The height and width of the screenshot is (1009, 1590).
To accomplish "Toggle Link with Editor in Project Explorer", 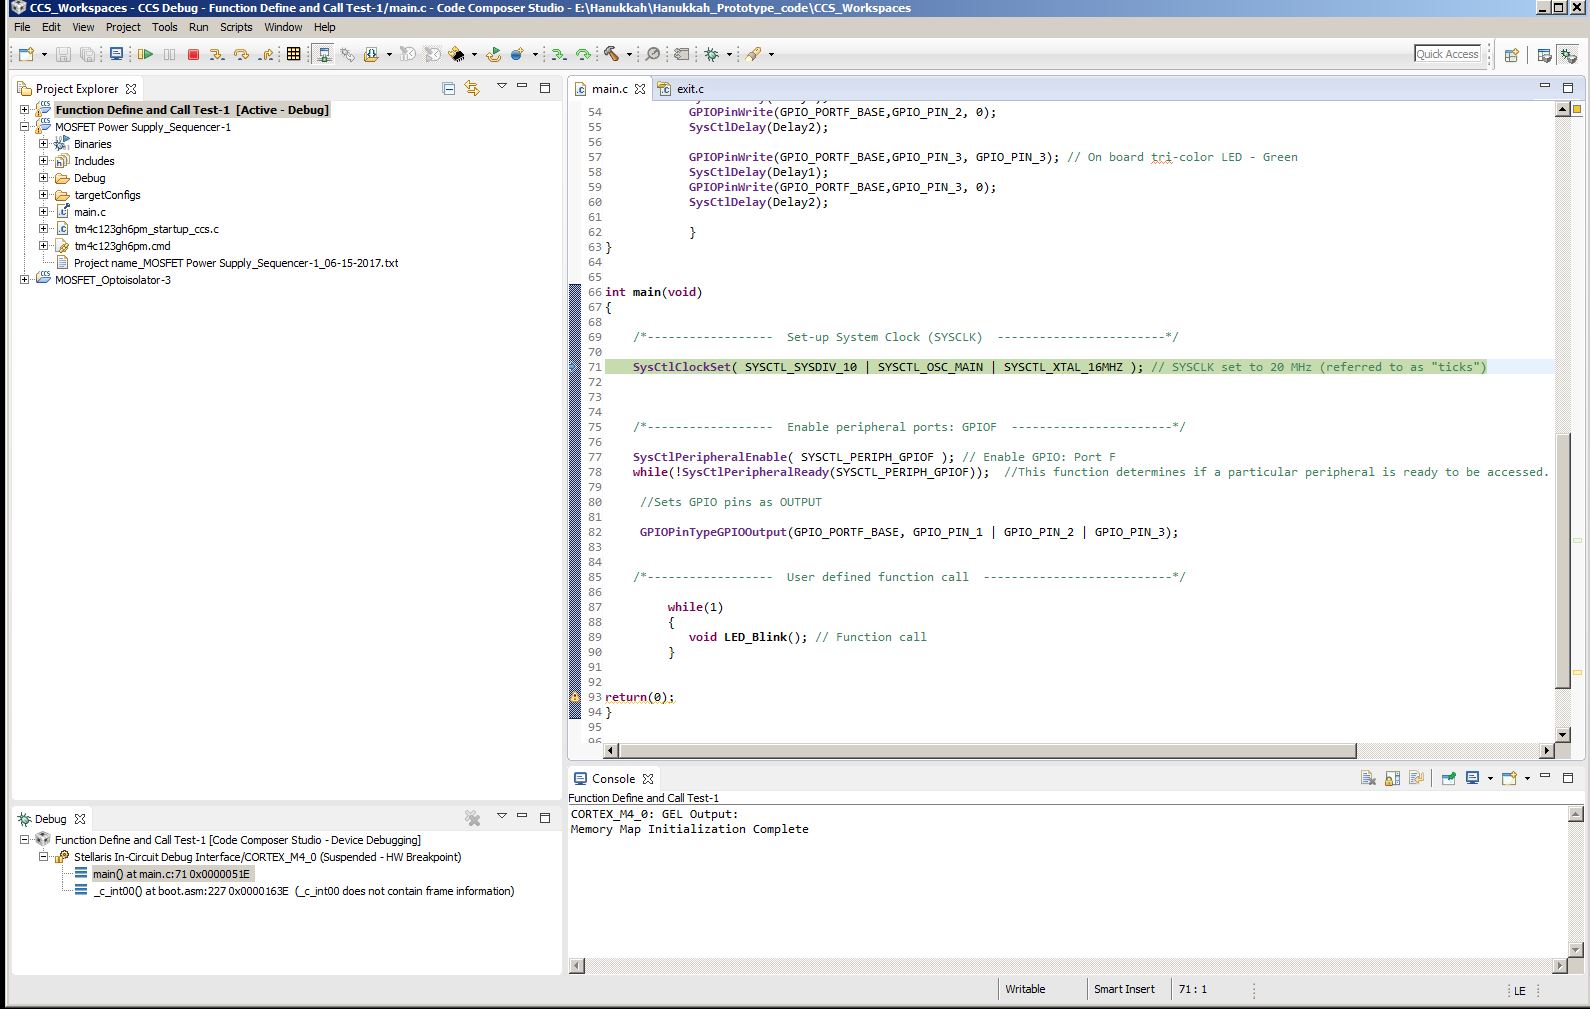I will click(x=472, y=88).
